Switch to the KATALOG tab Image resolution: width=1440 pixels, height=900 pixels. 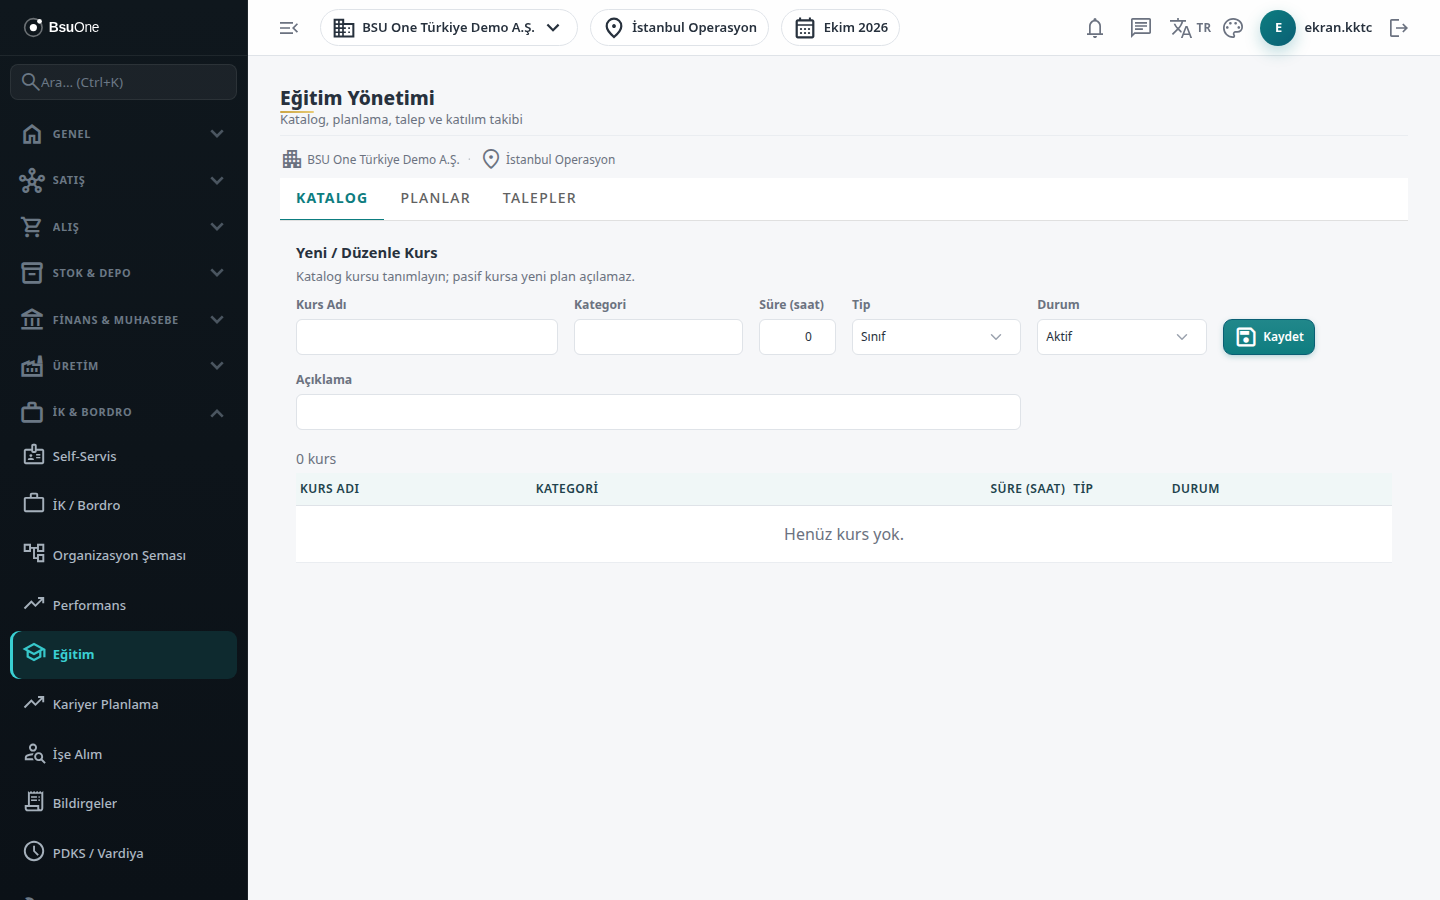(332, 198)
